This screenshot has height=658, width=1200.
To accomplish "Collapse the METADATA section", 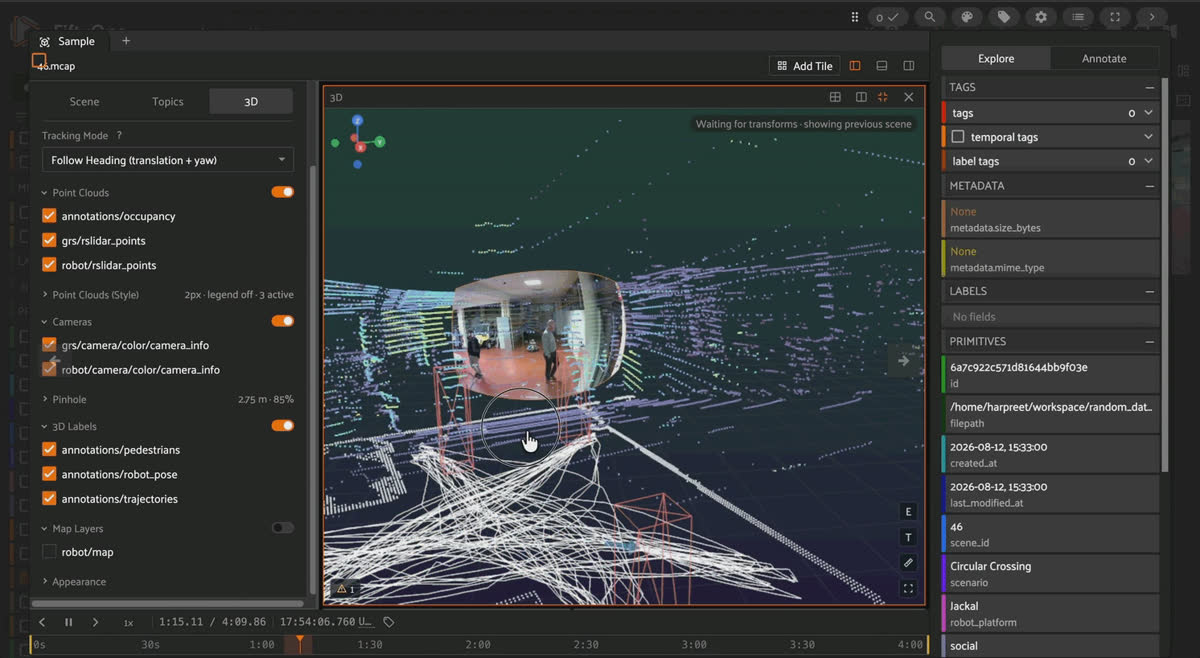I will coord(1149,186).
